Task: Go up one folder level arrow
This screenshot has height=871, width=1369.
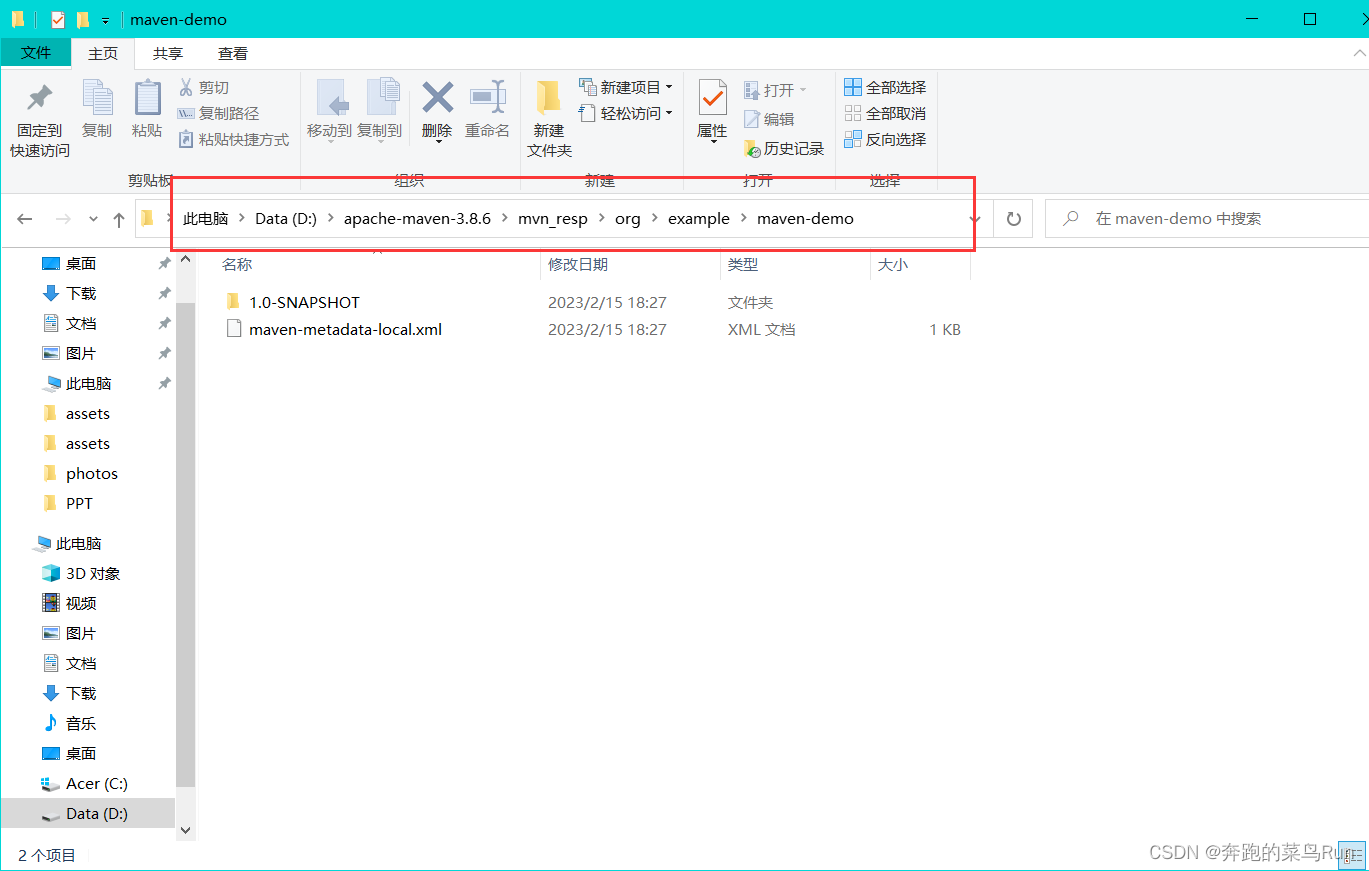Action: click(x=119, y=219)
